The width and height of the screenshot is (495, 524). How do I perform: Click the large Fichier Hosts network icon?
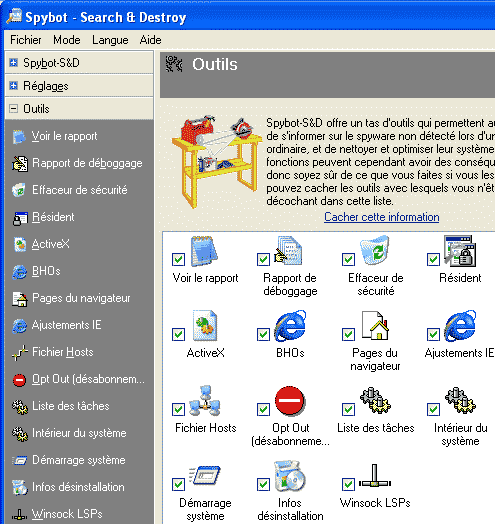205,401
